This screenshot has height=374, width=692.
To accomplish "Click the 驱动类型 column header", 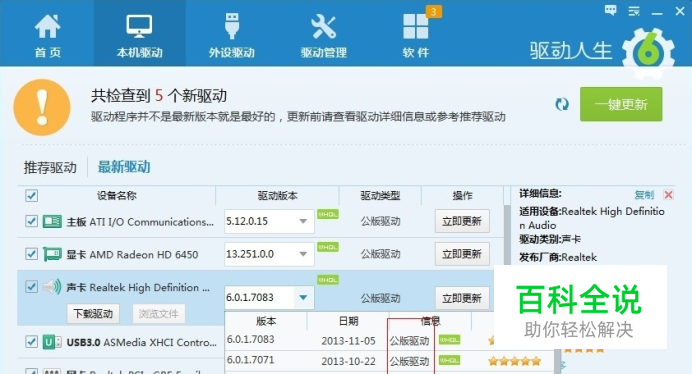I will click(380, 196).
